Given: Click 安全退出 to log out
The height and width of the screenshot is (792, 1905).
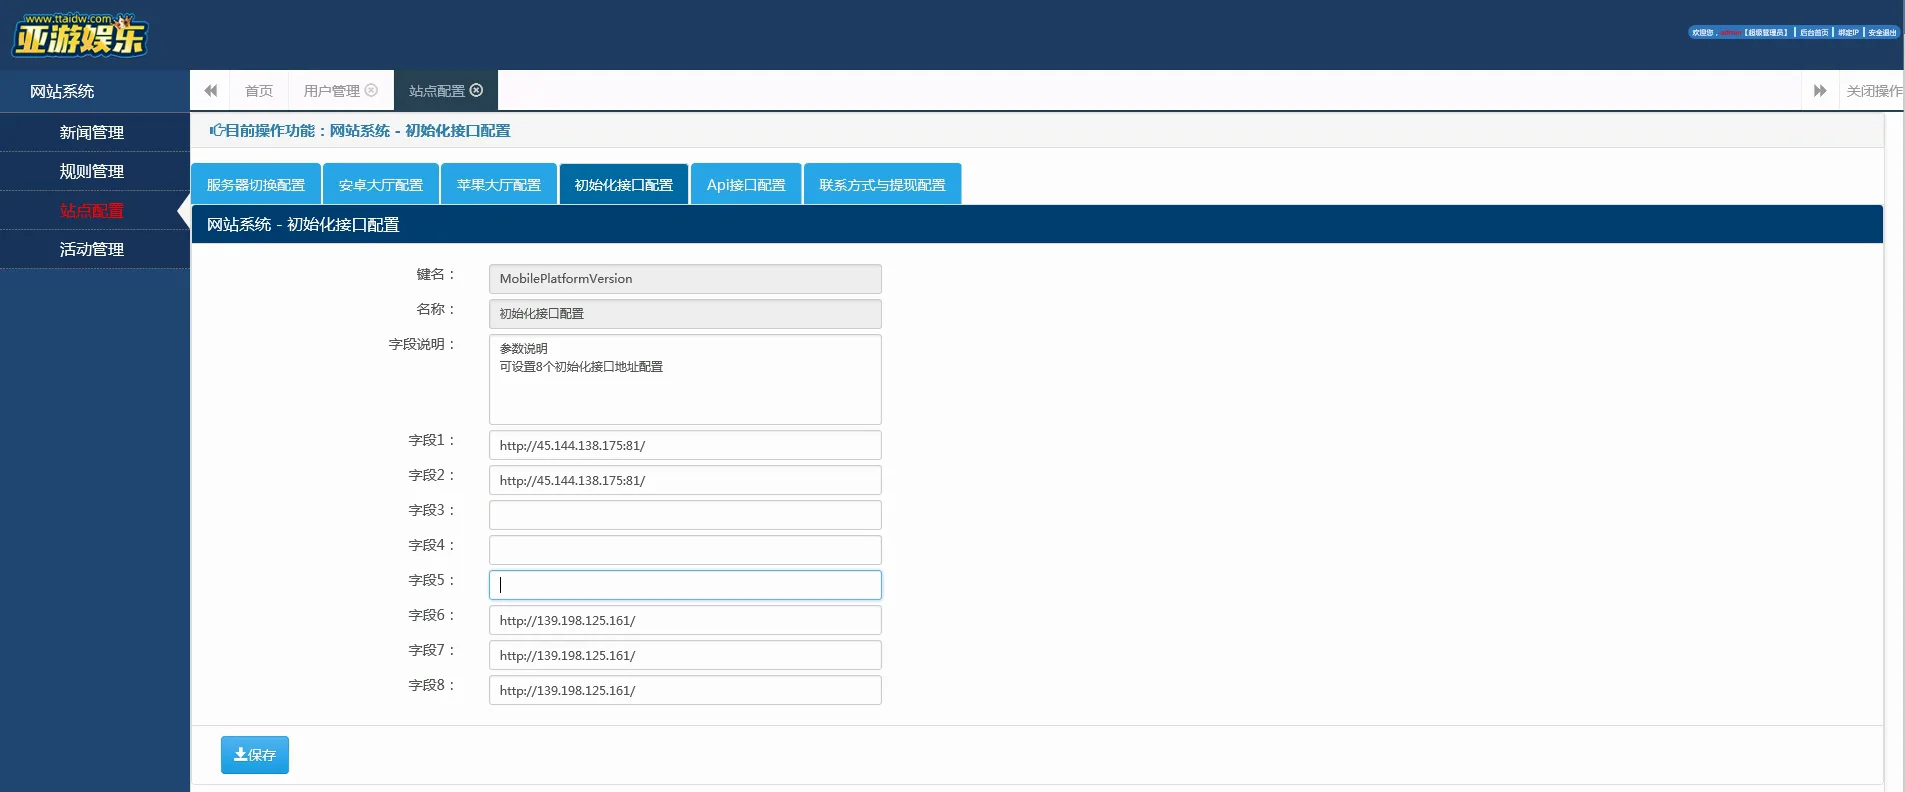Looking at the screenshot, I should point(1882,33).
